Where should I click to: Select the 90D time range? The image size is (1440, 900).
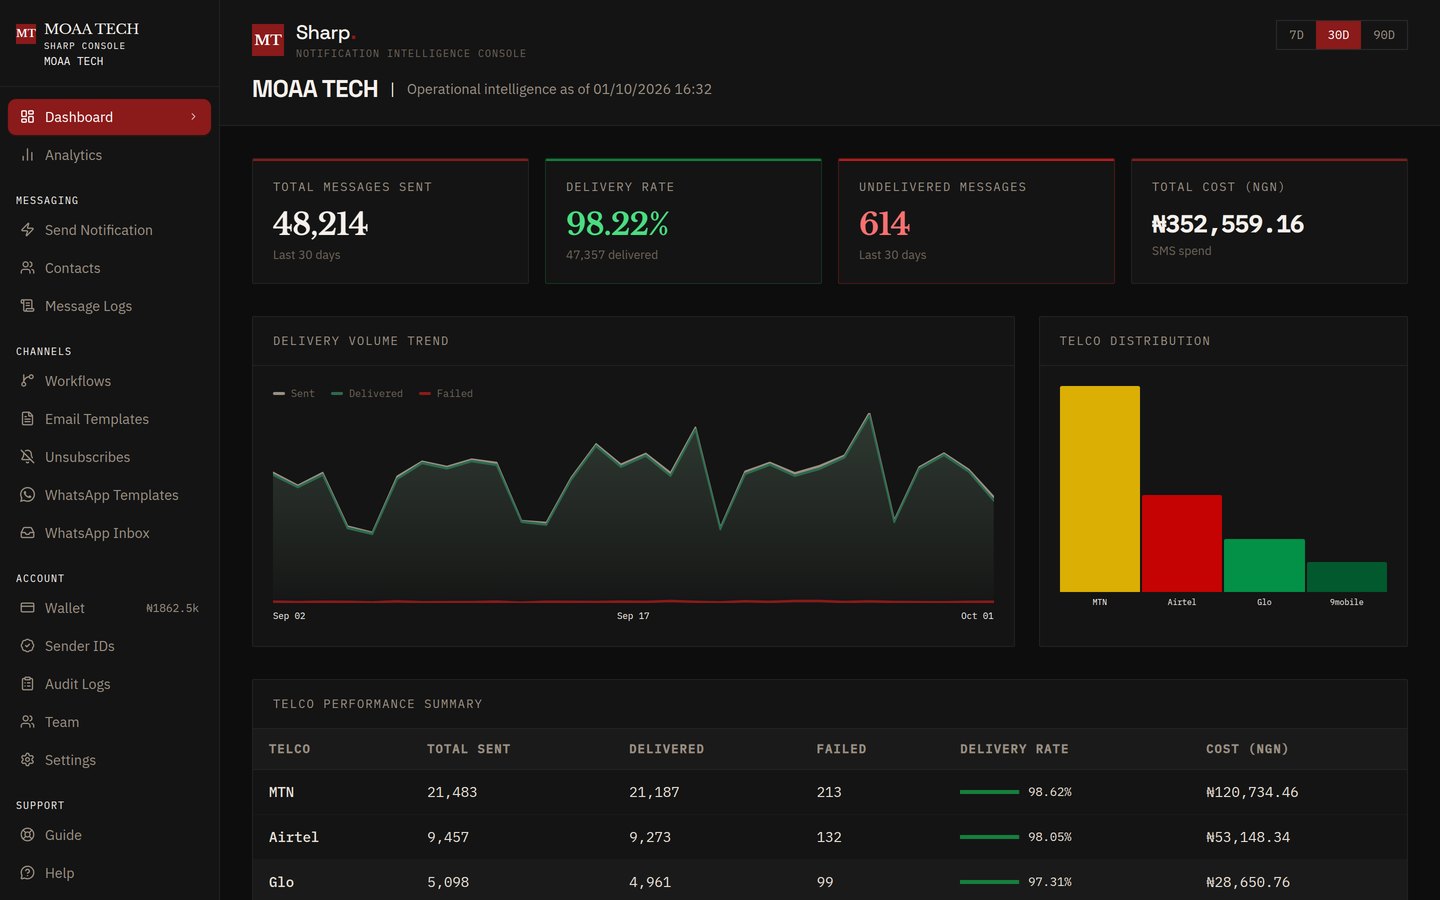pos(1384,35)
